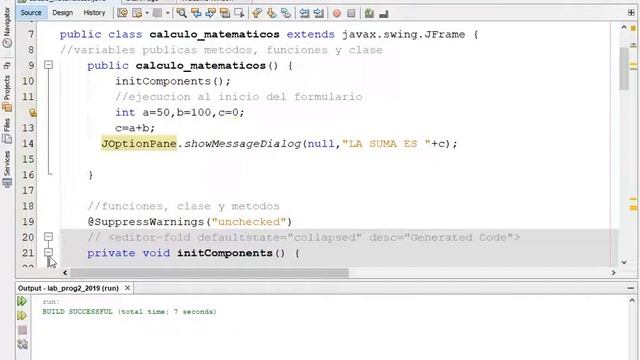Screen dimensions: 640x360
Task: Collapse the initComponents() method fold
Action: pos(49,252)
